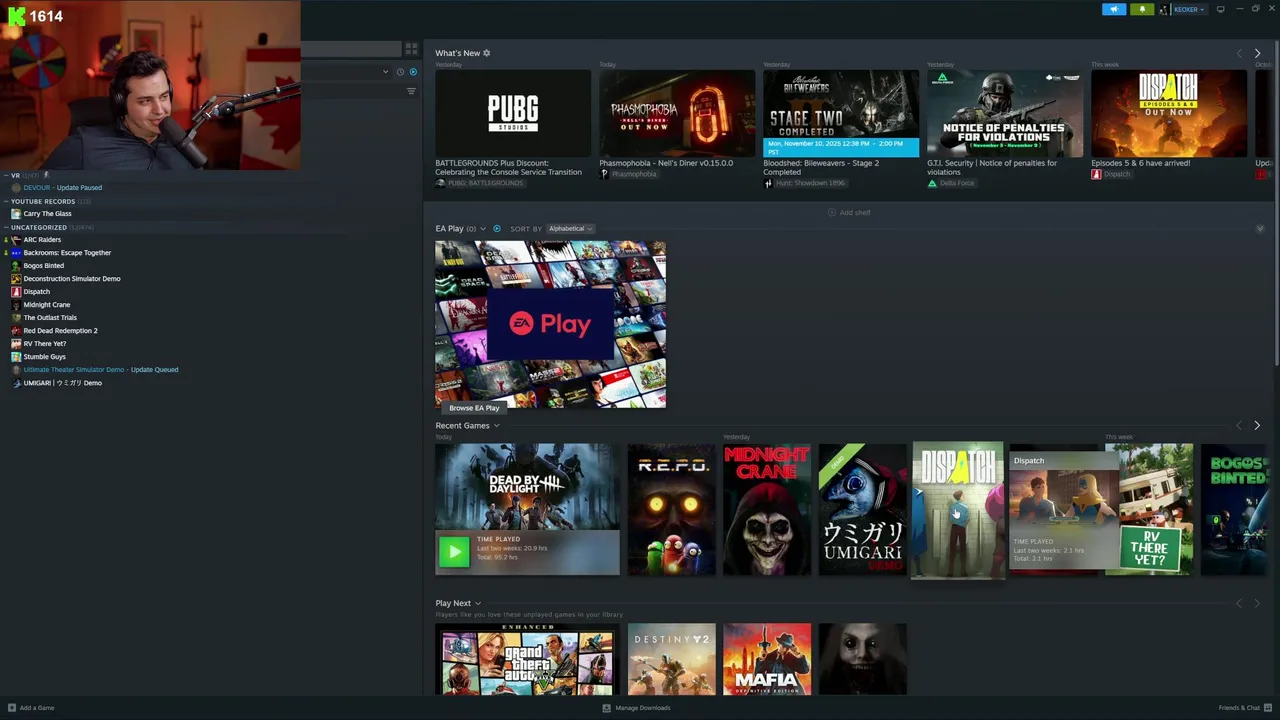The image size is (1280, 720).
Task: Open Mafia Definitive Edition cover
Action: tap(767, 659)
